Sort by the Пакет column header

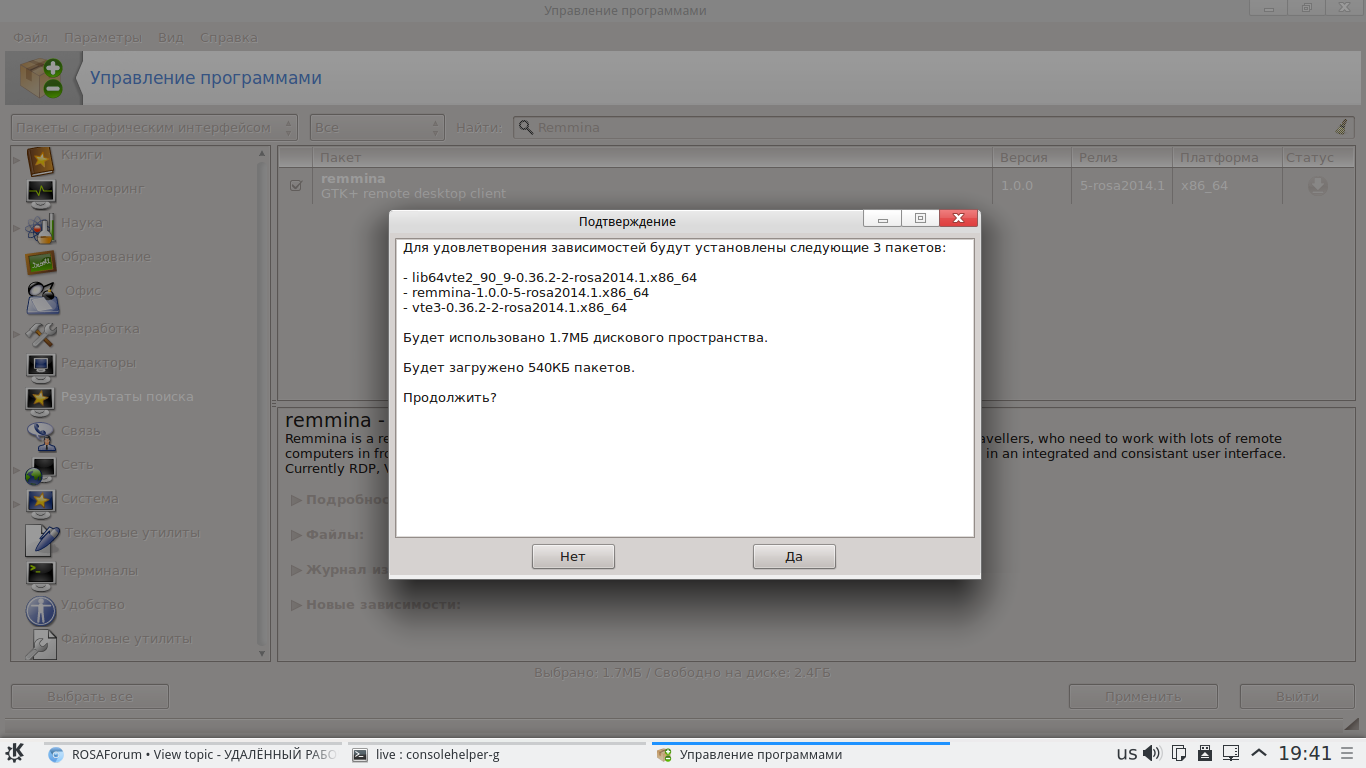coord(653,157)
